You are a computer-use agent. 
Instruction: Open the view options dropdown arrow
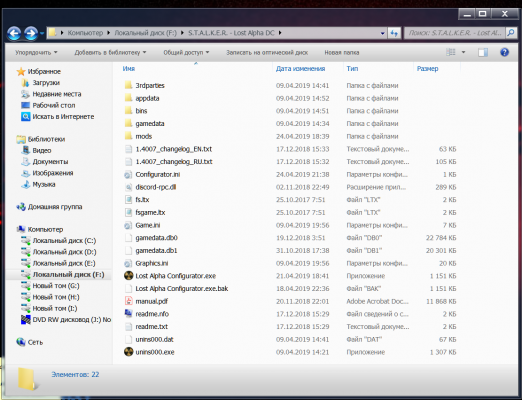463,52
